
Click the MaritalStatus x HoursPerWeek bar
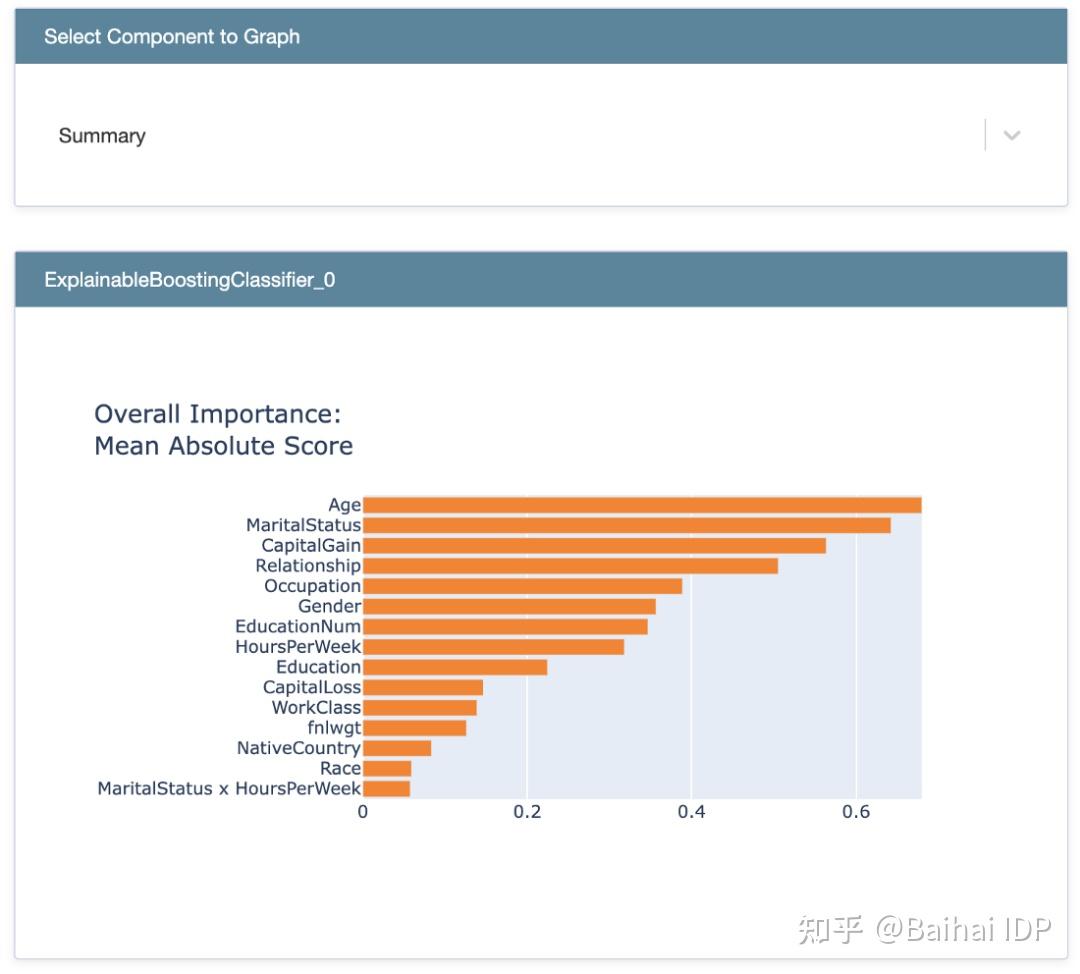[x=386, y=789]
